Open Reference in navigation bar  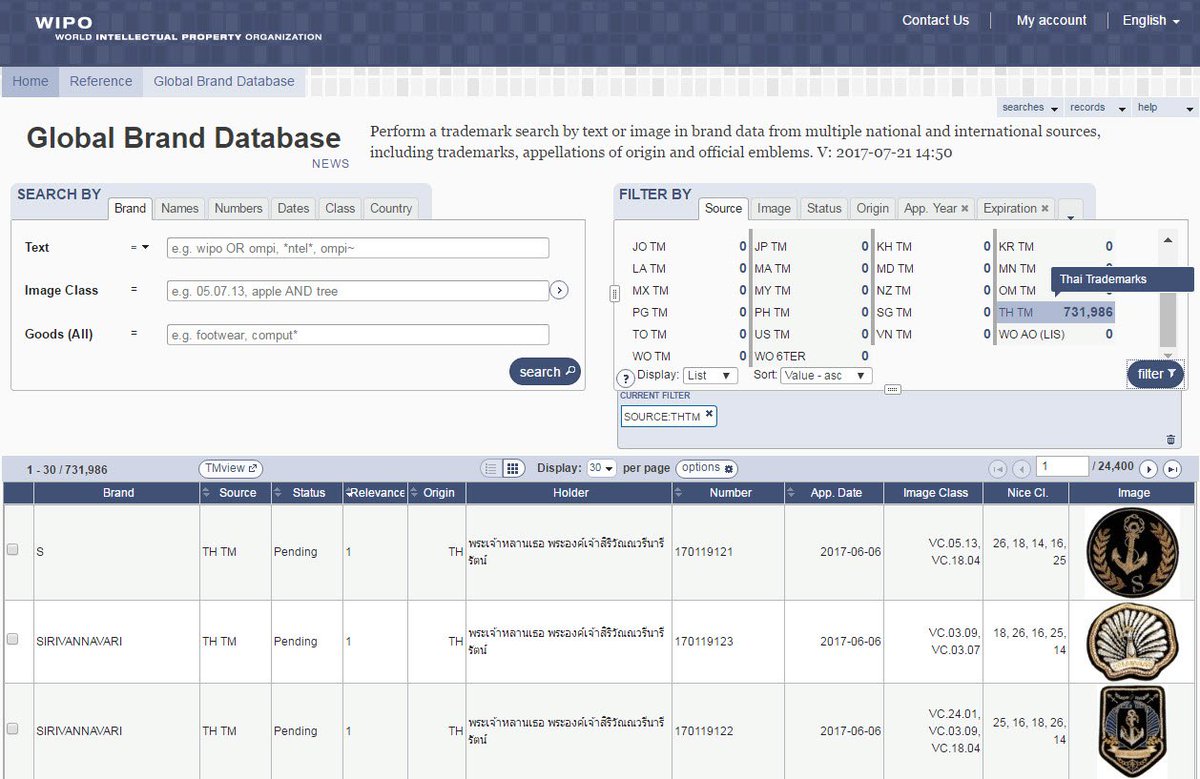pos(101,81)
